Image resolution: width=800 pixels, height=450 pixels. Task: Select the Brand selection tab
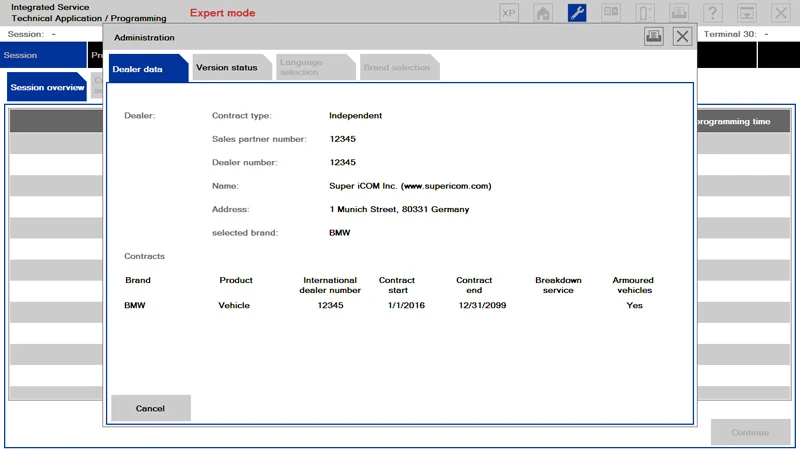399,67
